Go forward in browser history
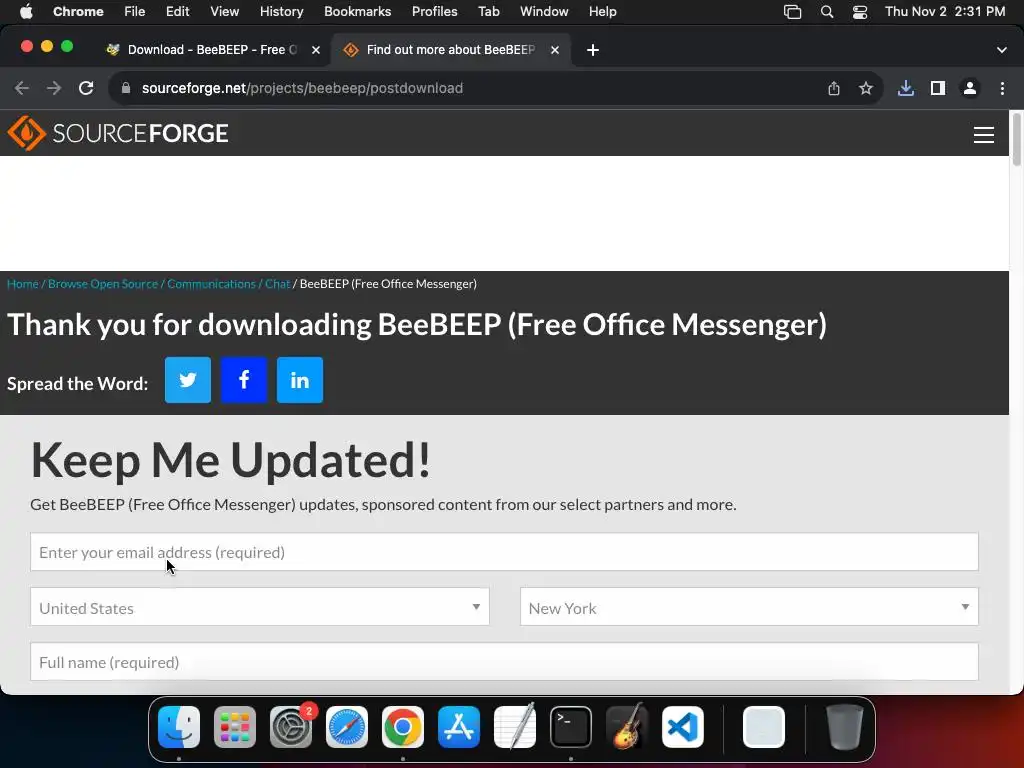The height and width of the screenshot is (768, 1024). pyautogui.click(x=54, y=88)
